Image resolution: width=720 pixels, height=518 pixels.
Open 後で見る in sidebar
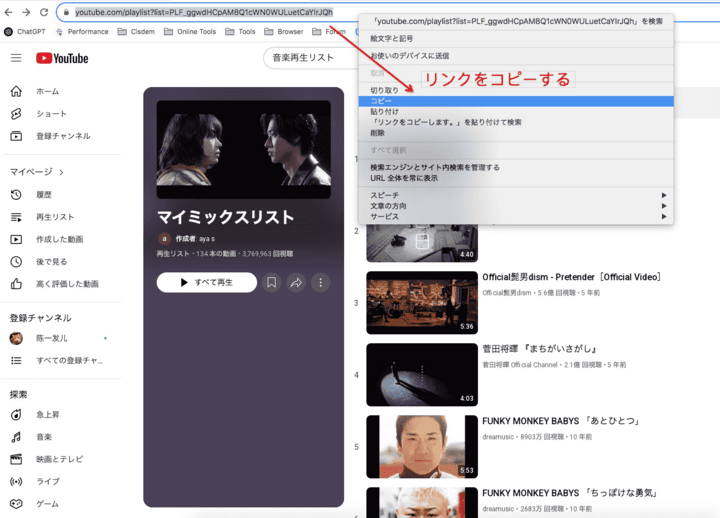click(x=39, y=261)
